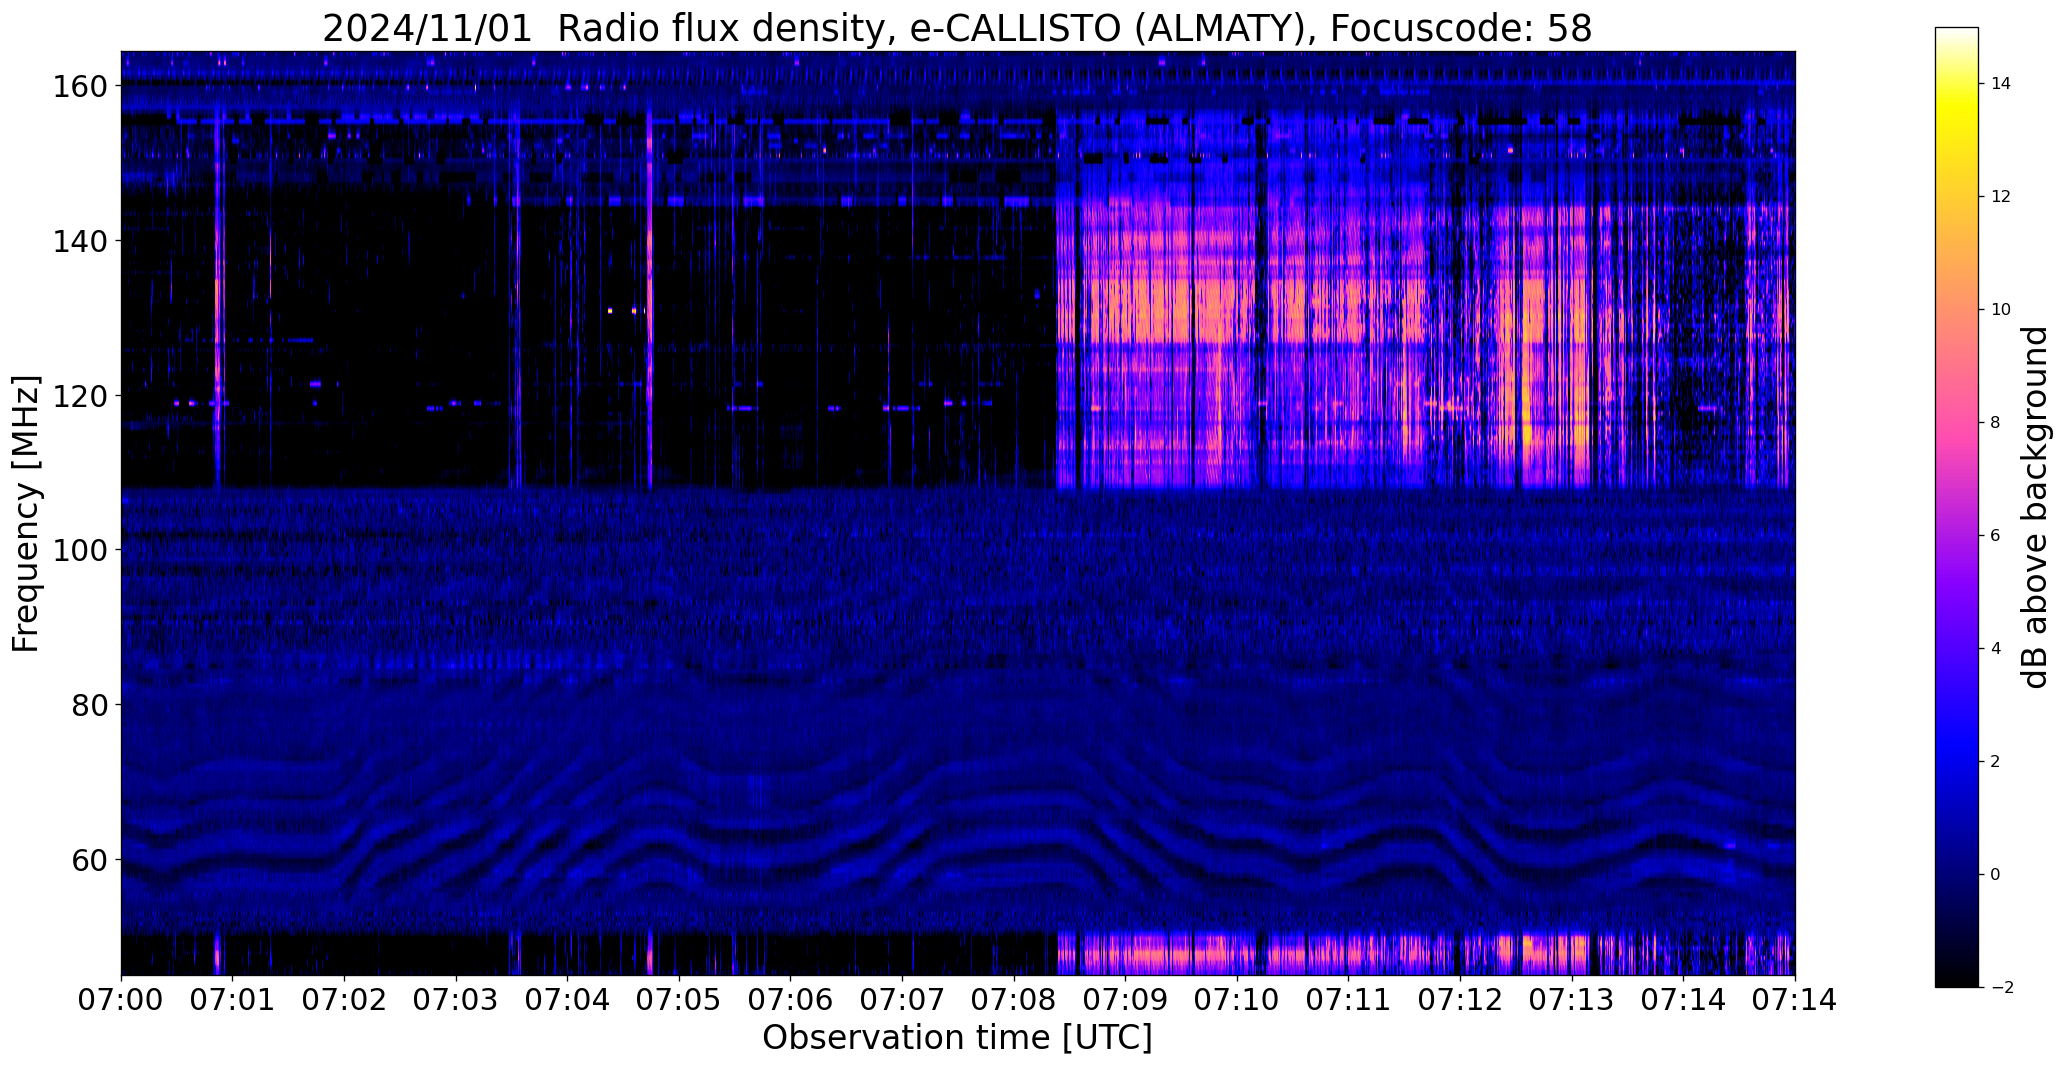Click the colorbar tick label 14

2001,84
